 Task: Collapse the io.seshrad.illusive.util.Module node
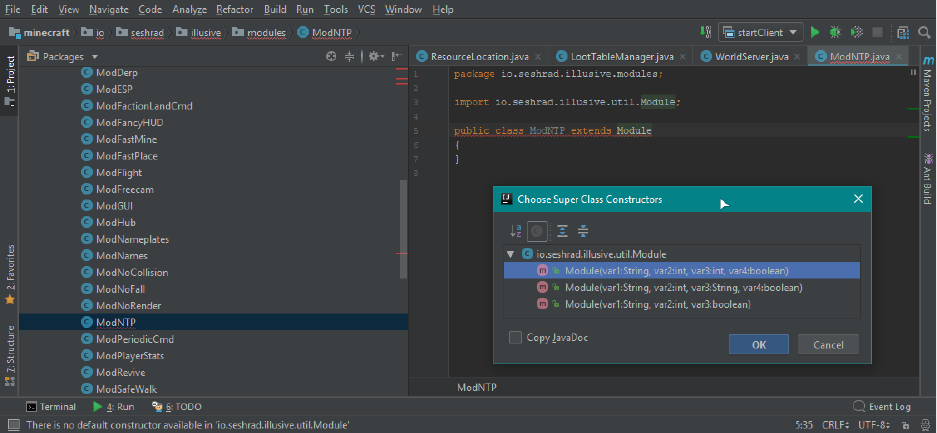511,254
